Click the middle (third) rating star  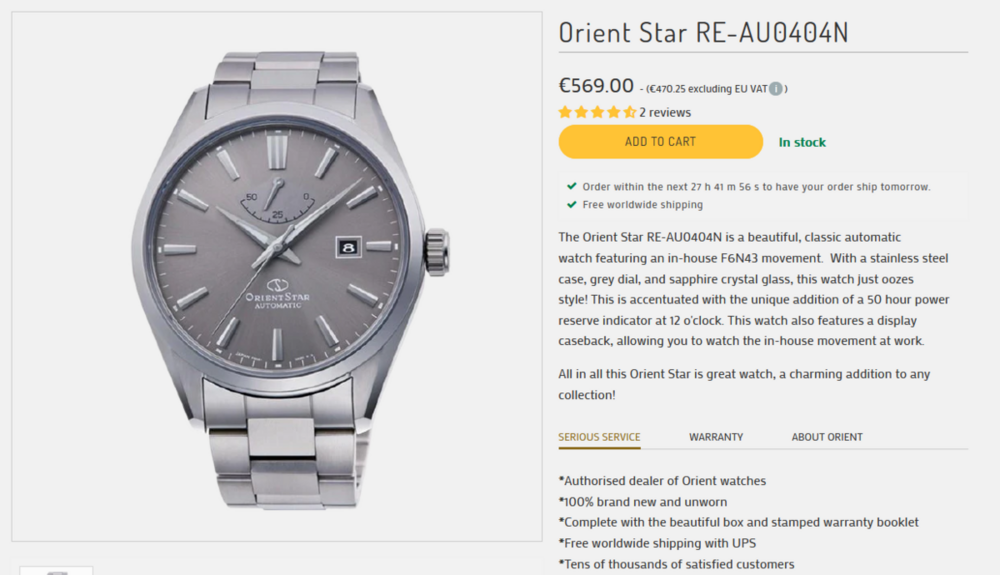click(598, 112)
